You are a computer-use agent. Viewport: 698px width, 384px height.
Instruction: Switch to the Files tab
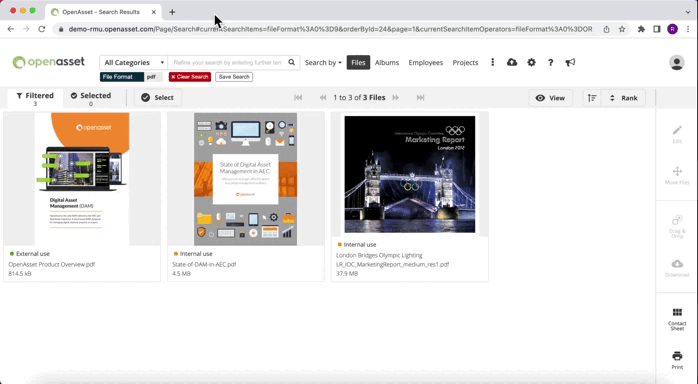pyautogui.click(x=358, y=62)
